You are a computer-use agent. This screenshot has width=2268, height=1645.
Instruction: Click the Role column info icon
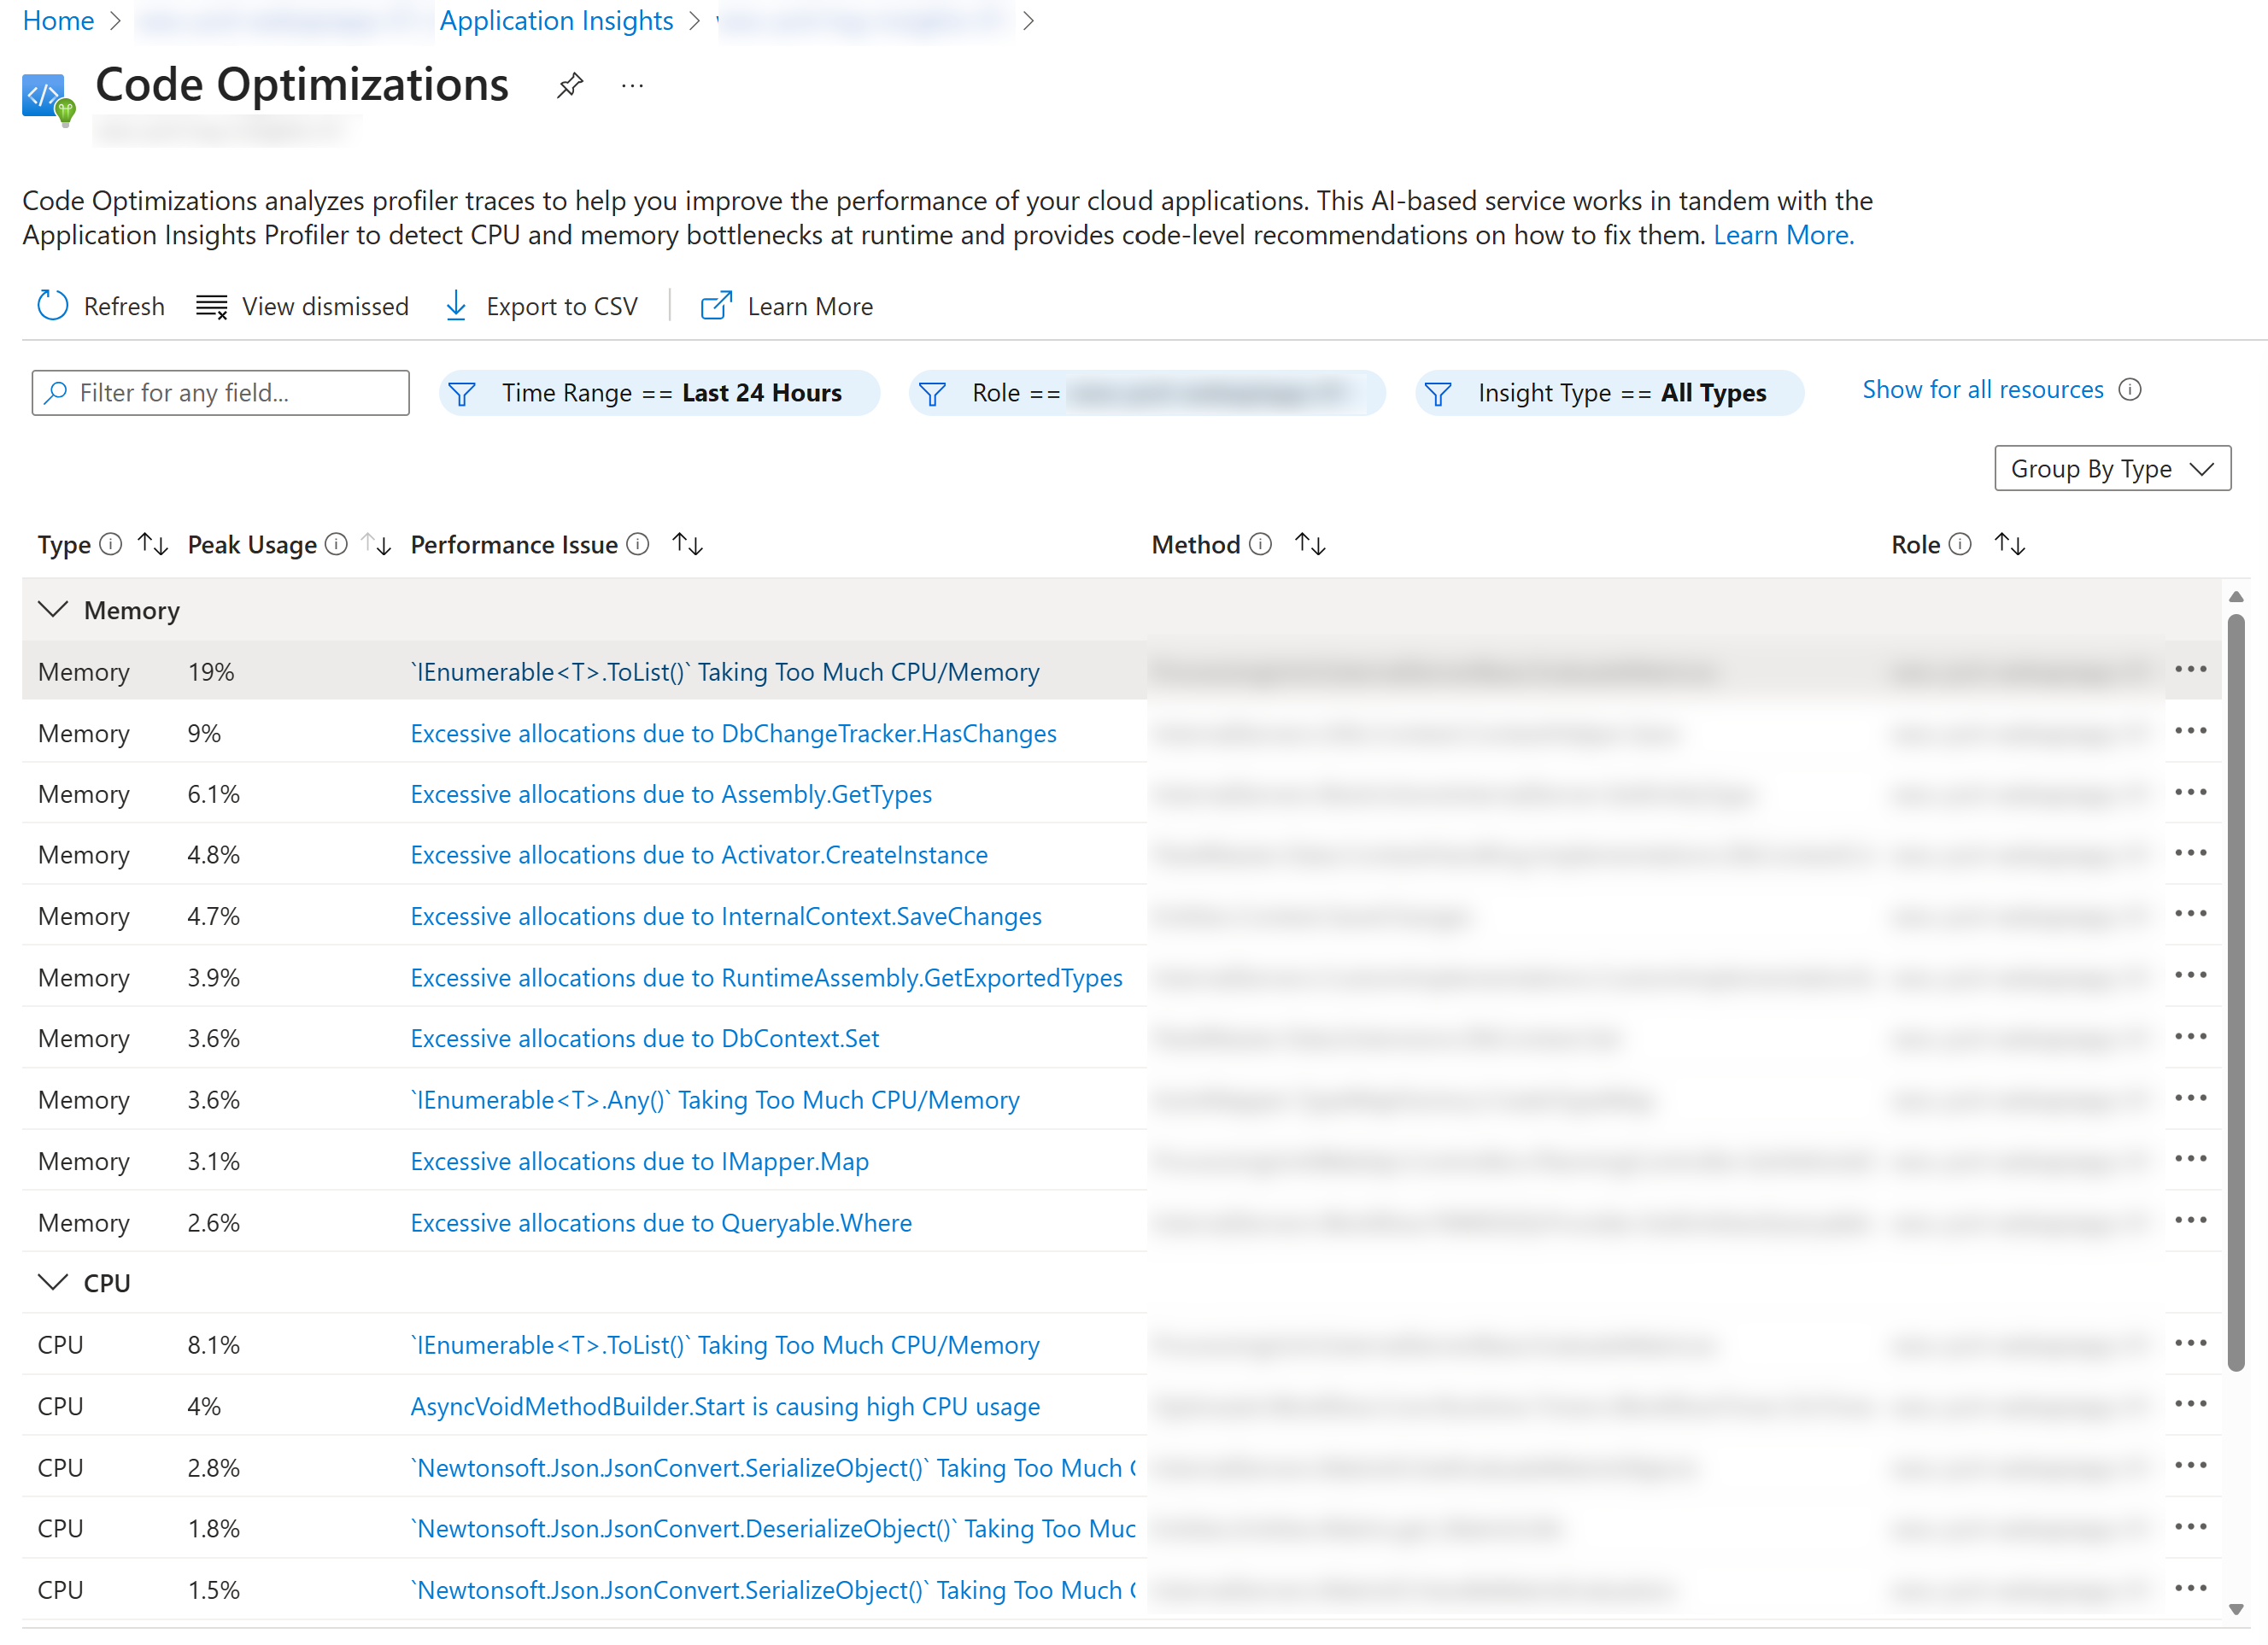point(1960,544)
